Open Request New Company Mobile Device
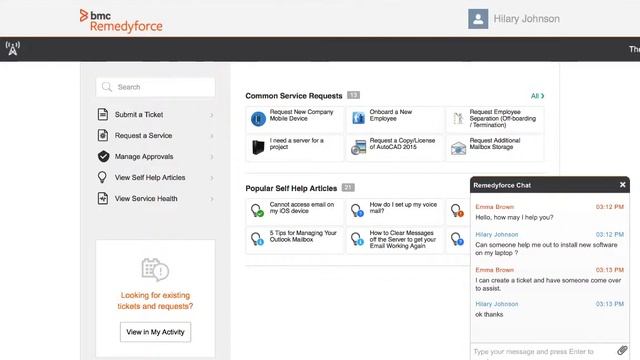Viewport: 640px width, 360px height. click(295, 119)
